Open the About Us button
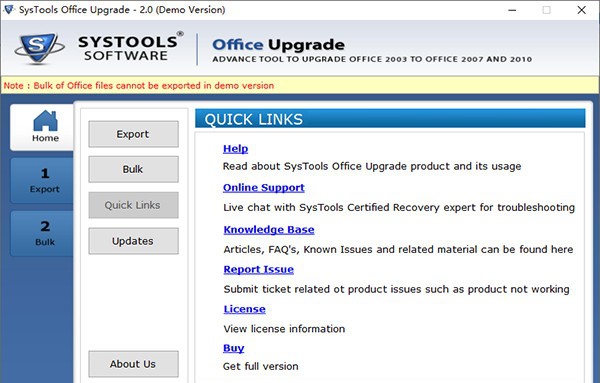Screen dimensions: 600x383 point(133,364)
